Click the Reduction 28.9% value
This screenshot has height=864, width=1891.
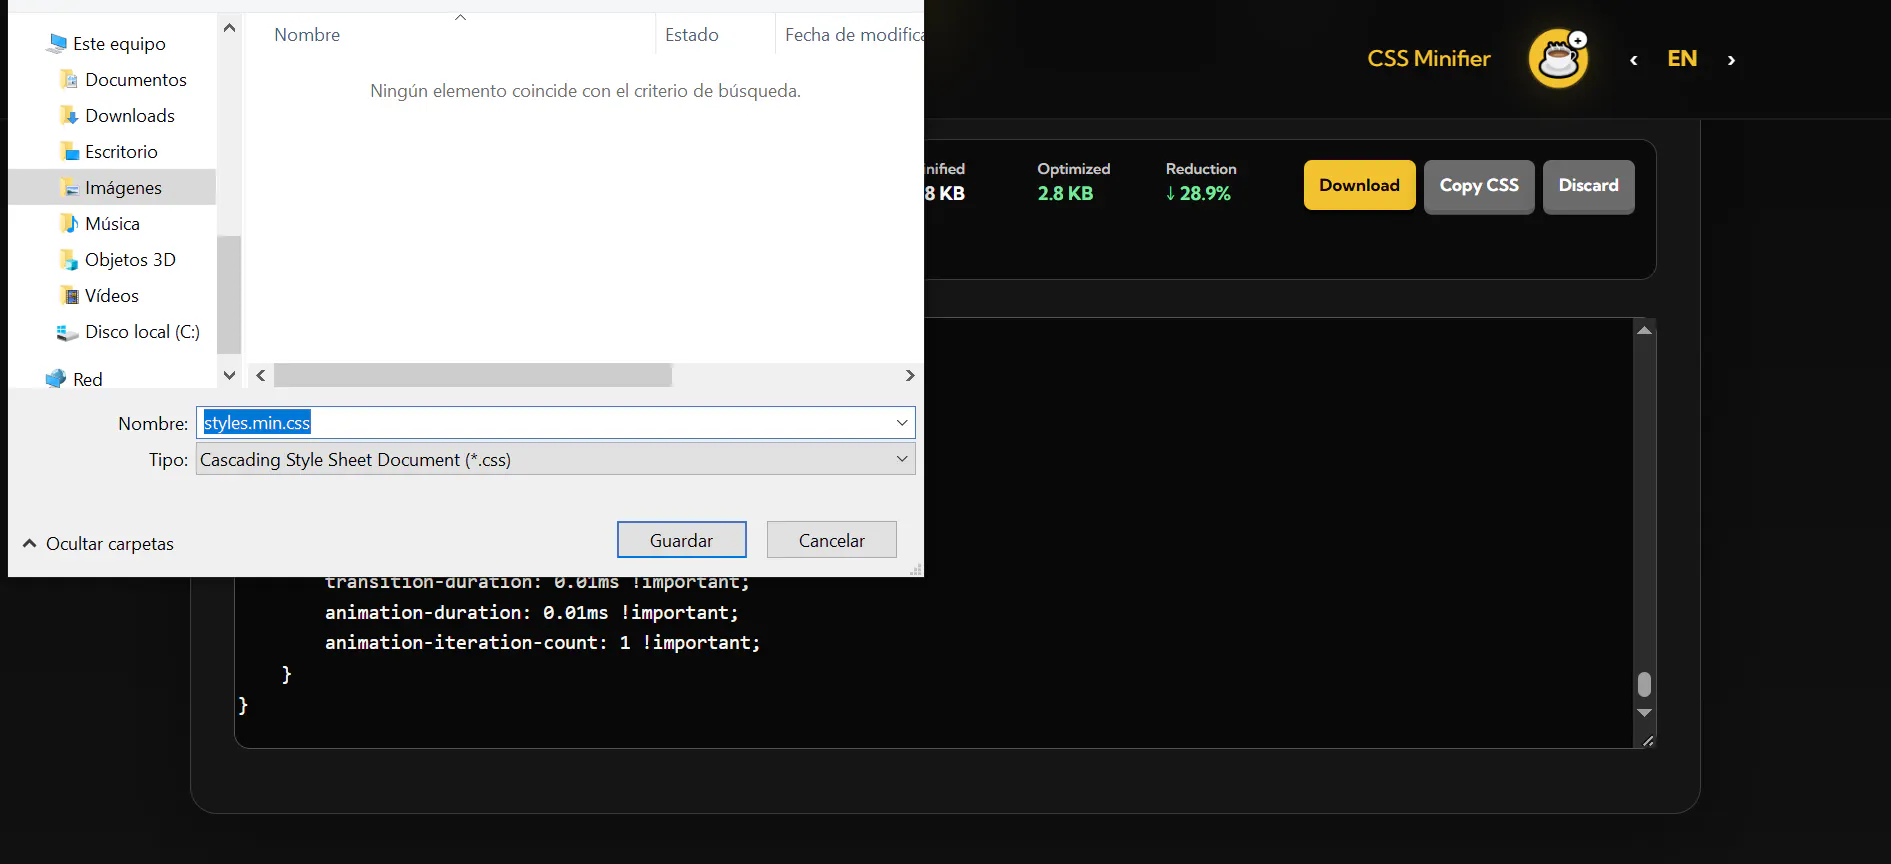pyautogui.click(x=1198, y=193)
